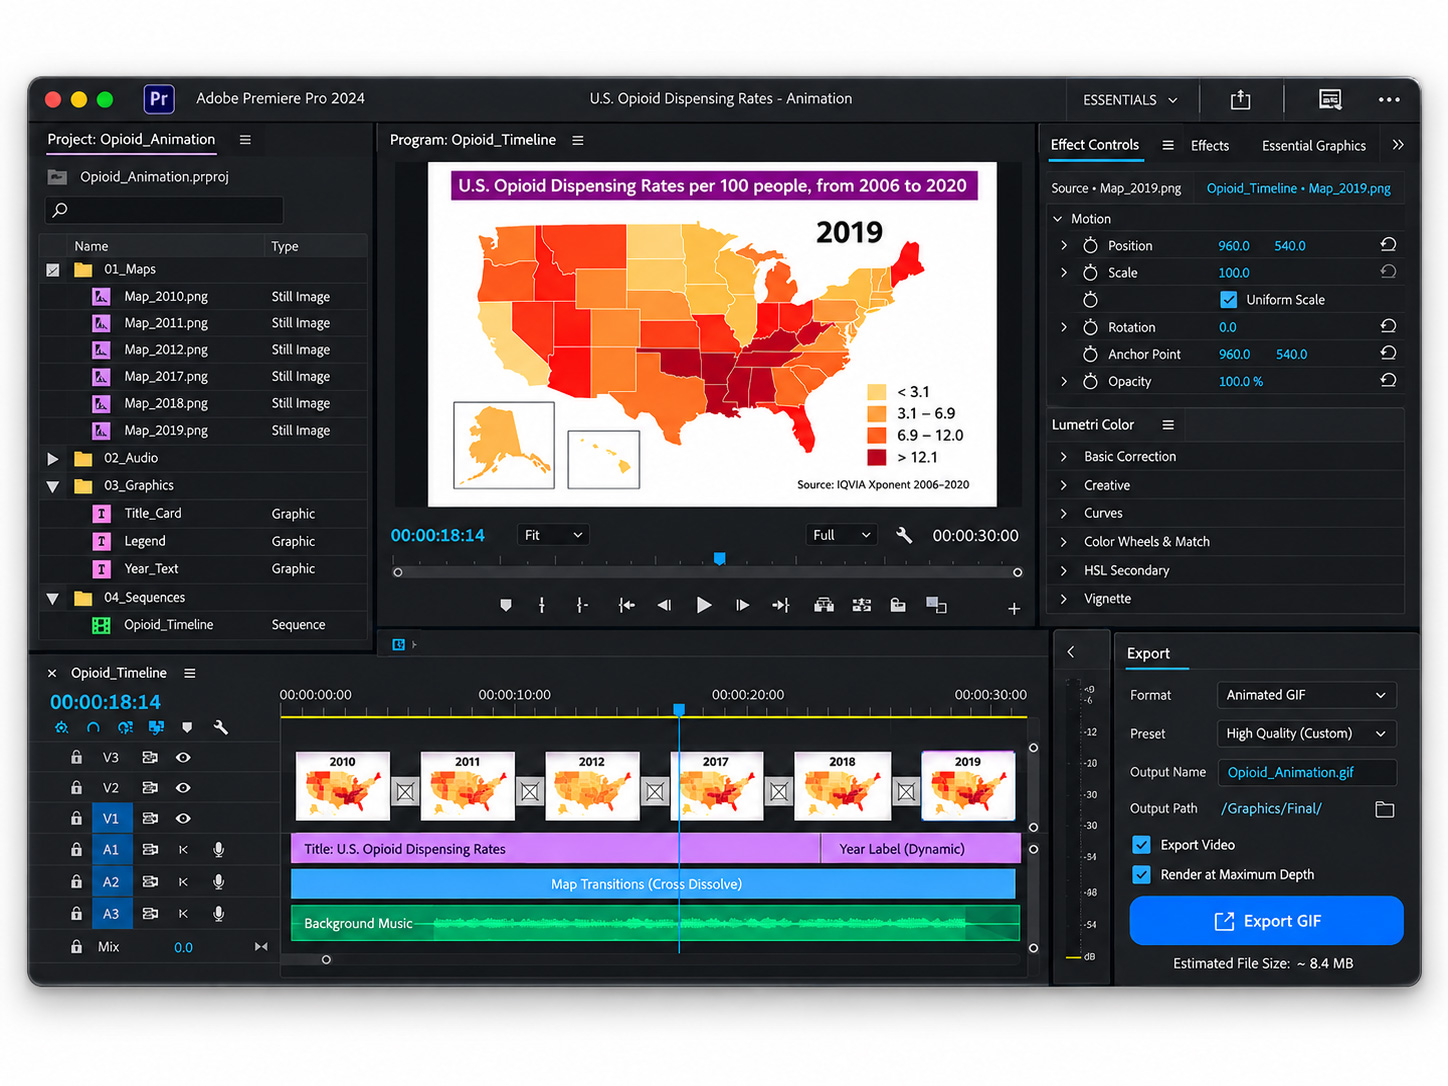The image size is (1448, 1086).
Task: Click the Output Name field Opioid_Animation.gif
Action: tap(1307, 772)
